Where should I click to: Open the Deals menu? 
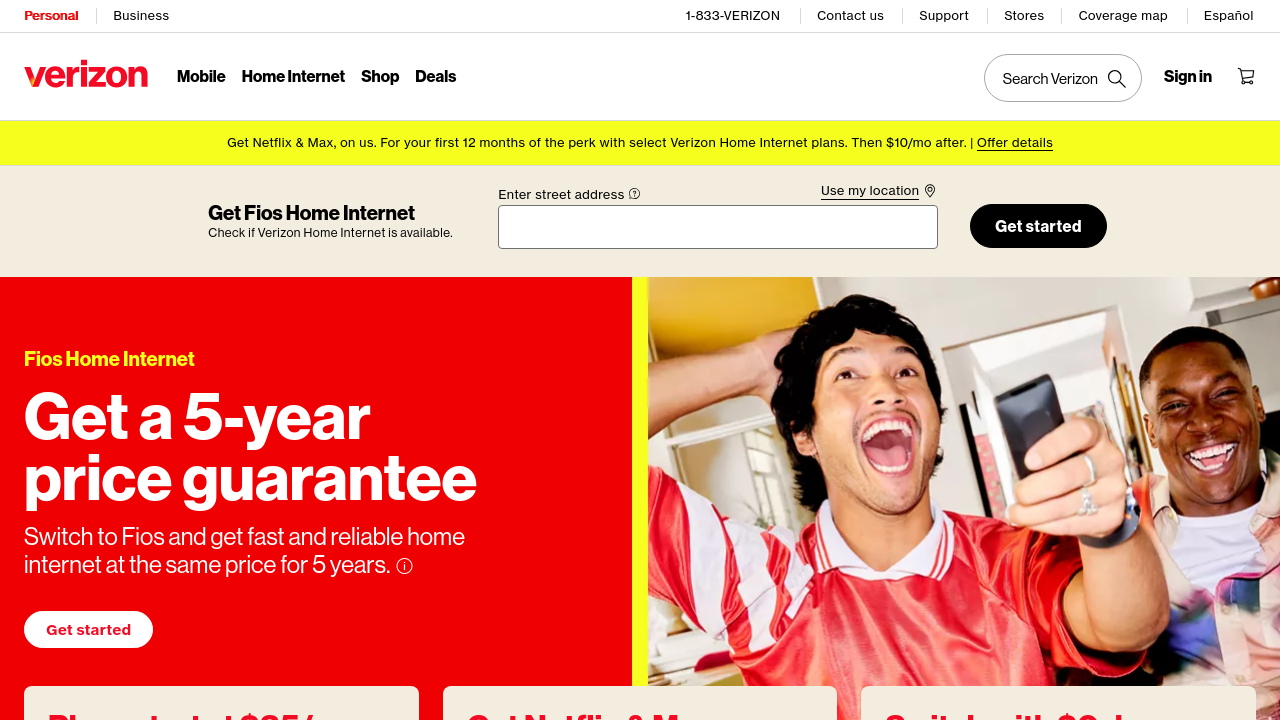pyautogui.click(x=436, y=76)
